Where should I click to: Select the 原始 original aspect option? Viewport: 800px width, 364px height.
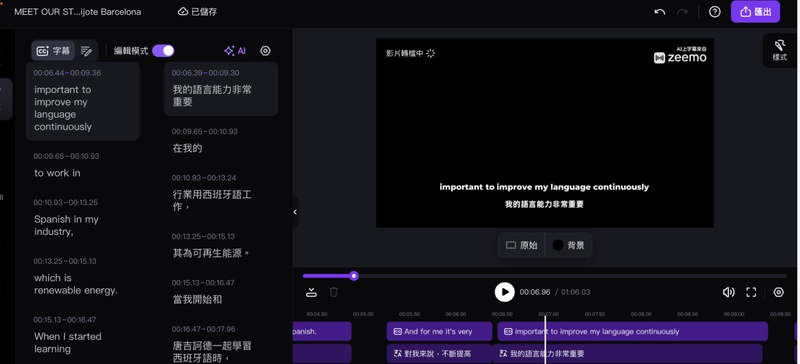pyautogui.click(x=521, y=245)
